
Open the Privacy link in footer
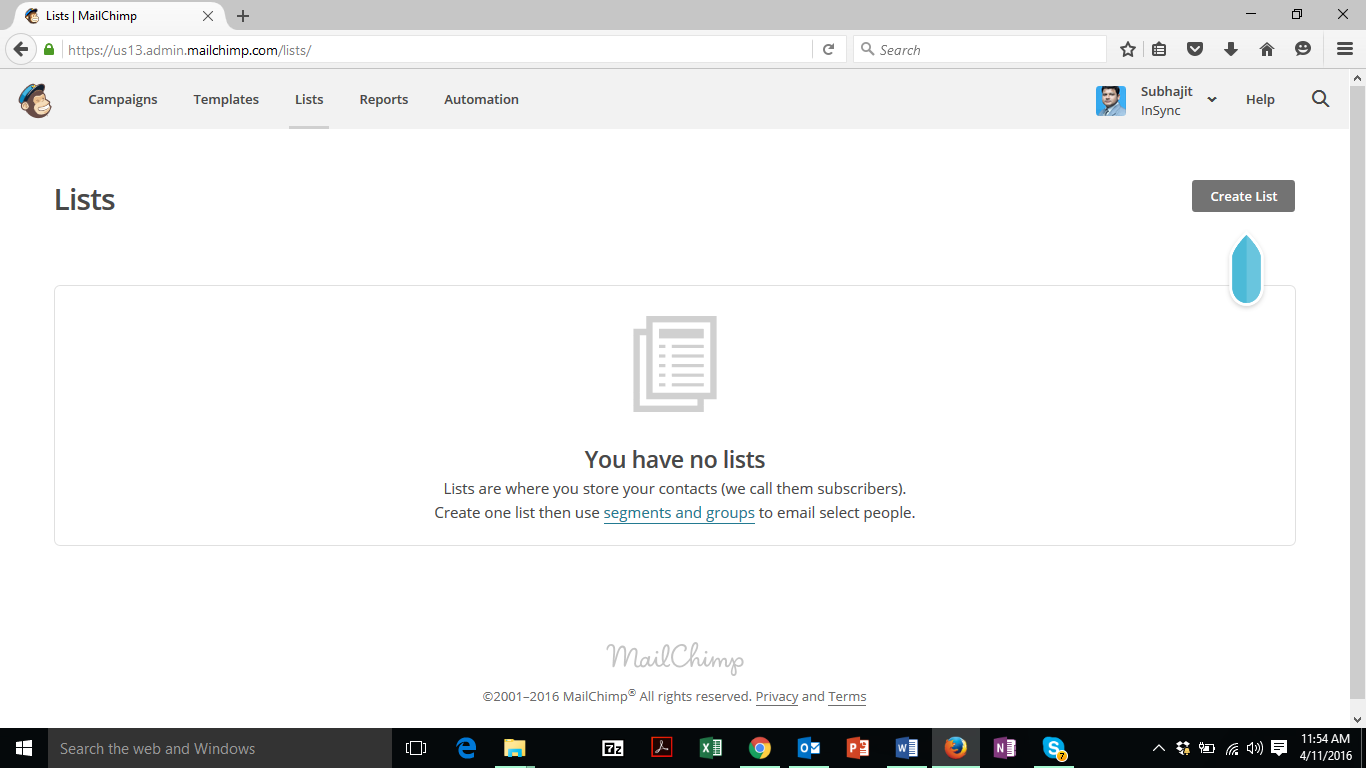(x=777, y=697)
